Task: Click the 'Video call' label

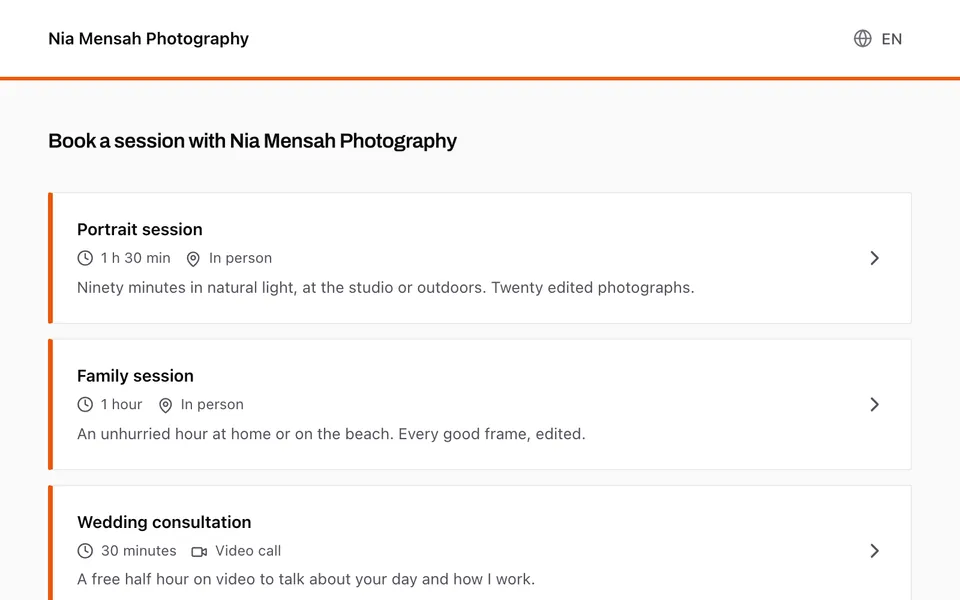Action: coord(248,551)
